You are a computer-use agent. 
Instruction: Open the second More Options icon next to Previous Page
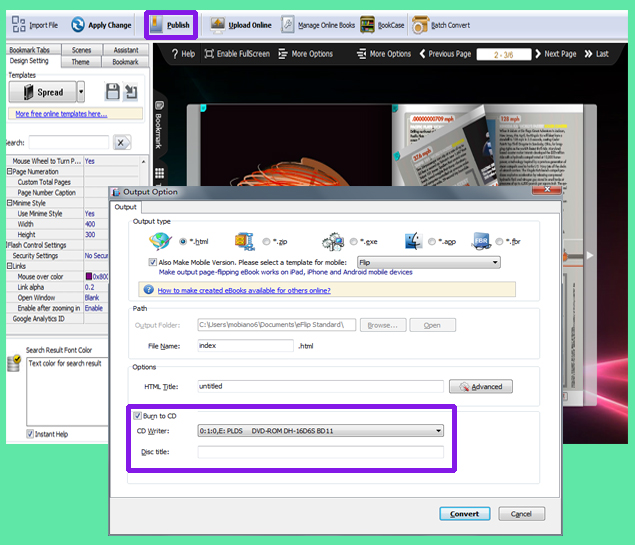[361, 54]
